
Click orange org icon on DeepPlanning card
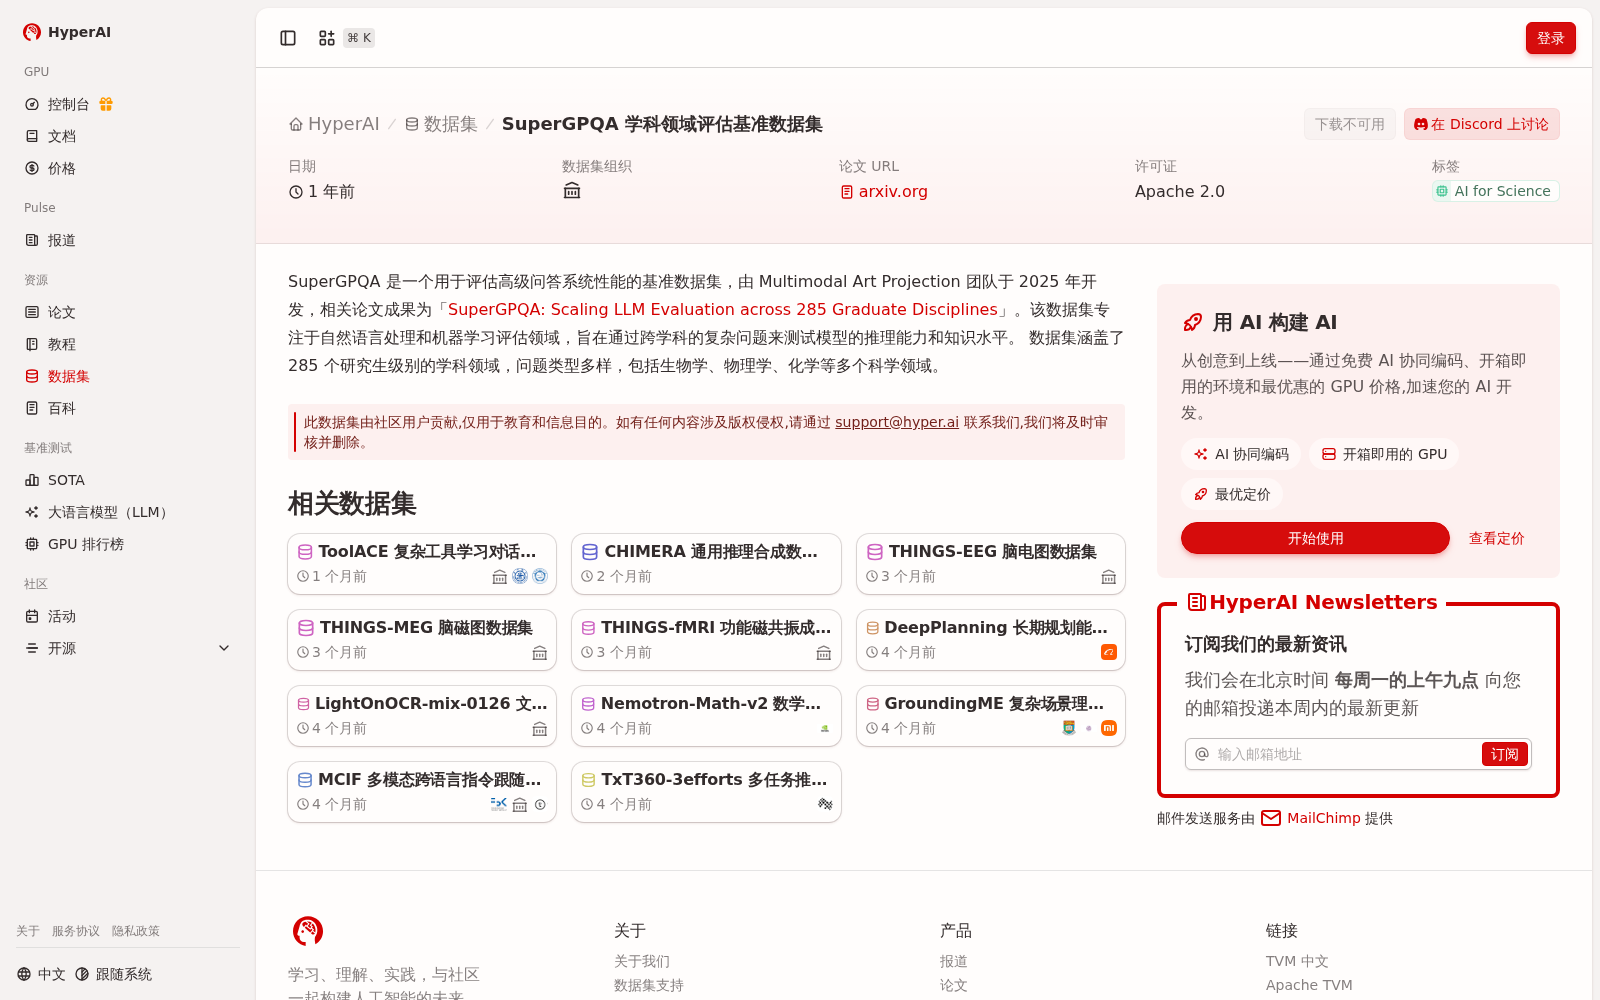[x=1109, y=652]
